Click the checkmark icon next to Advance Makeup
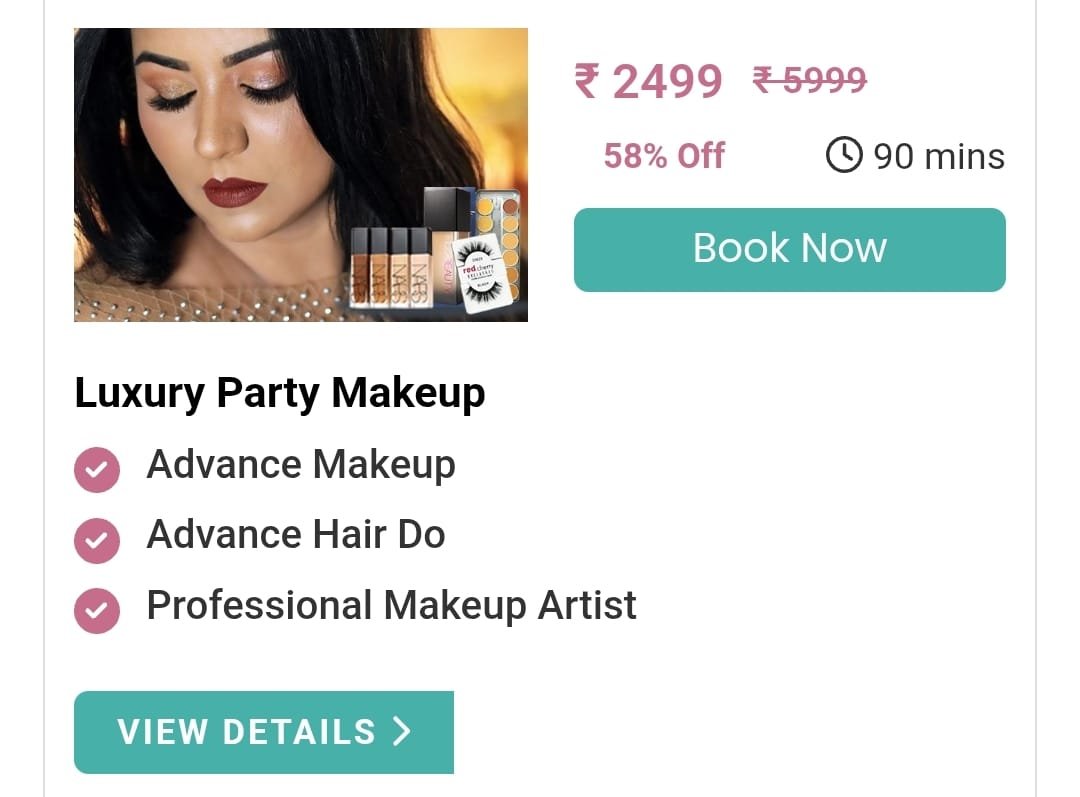The height and width of the screenshot is (797, 1080). point(97,470)
